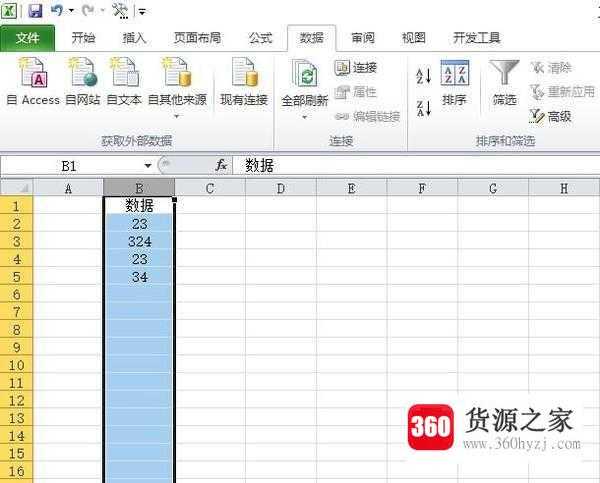
Task: Open the Customize Quick Access Toolbar dropdown
Action: [142, 12]
